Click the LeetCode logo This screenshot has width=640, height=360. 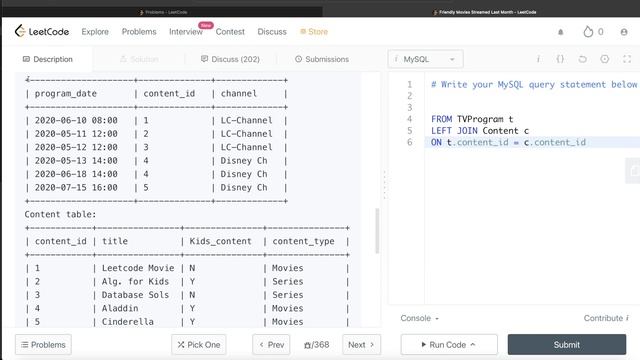point(42,31)
